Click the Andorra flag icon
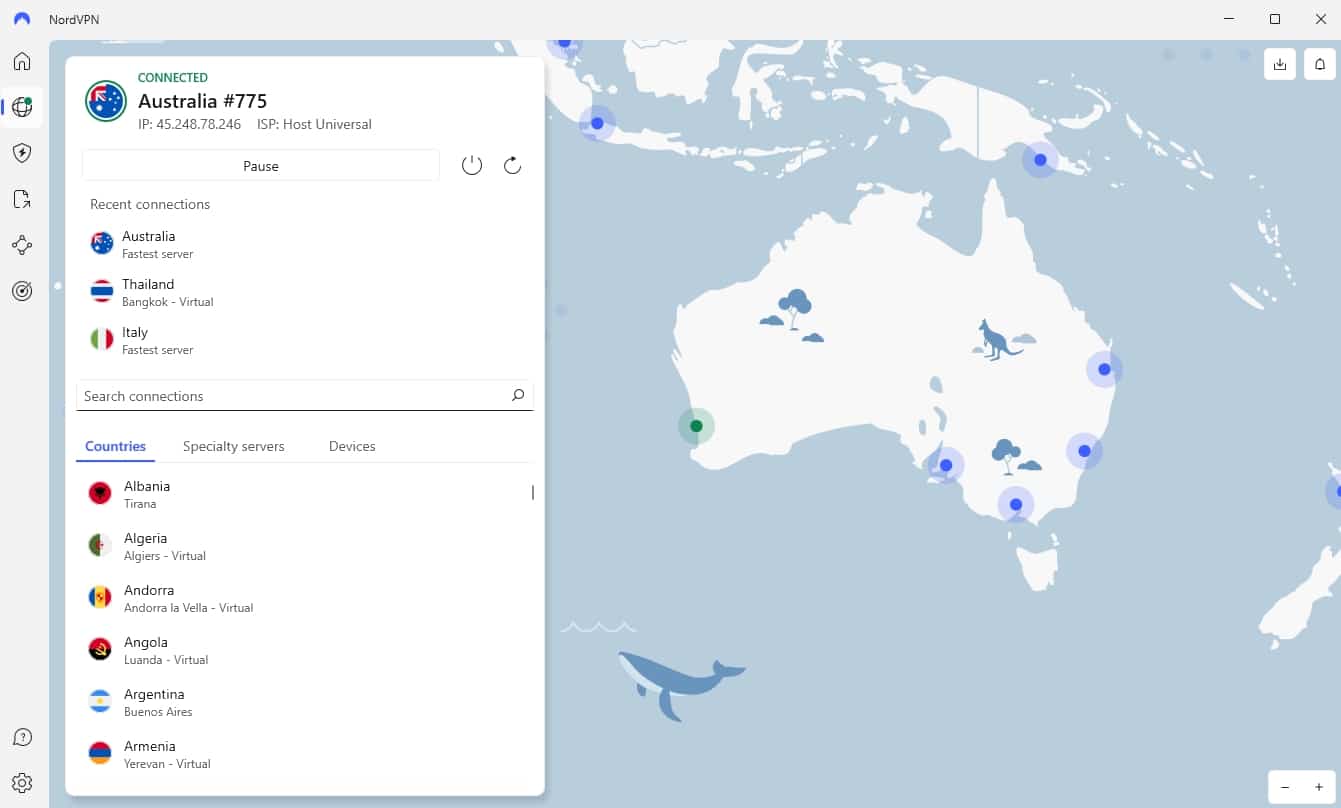This screenshot has width=1341, height=808. [x=100, y=597]
